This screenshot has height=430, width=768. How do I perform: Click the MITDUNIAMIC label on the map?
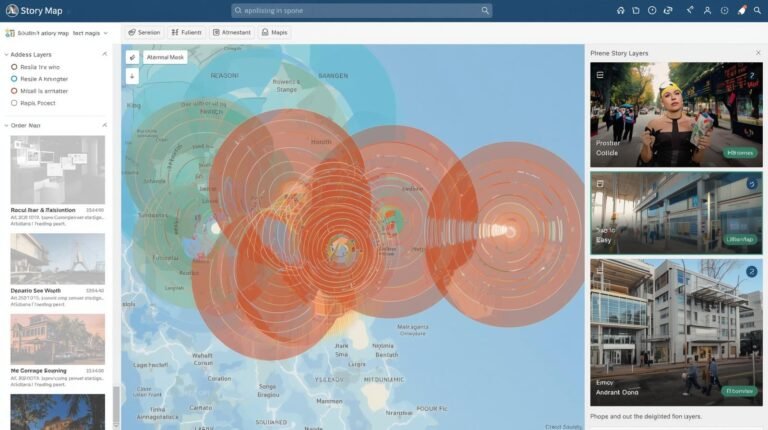click(x=384, y=380)
